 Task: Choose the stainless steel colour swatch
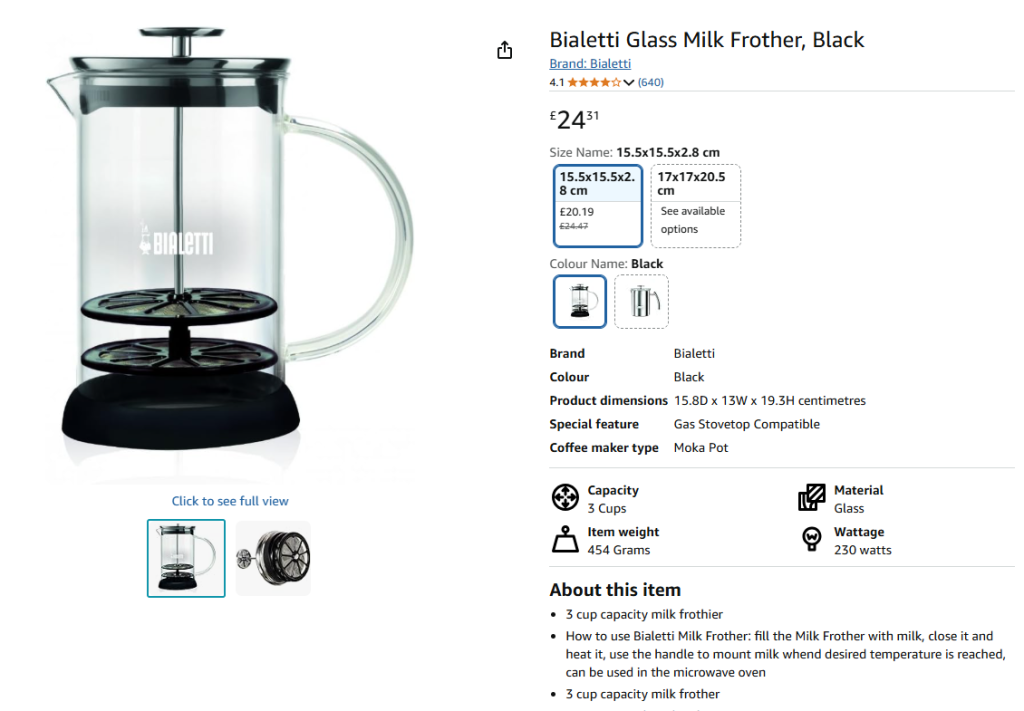641,301
